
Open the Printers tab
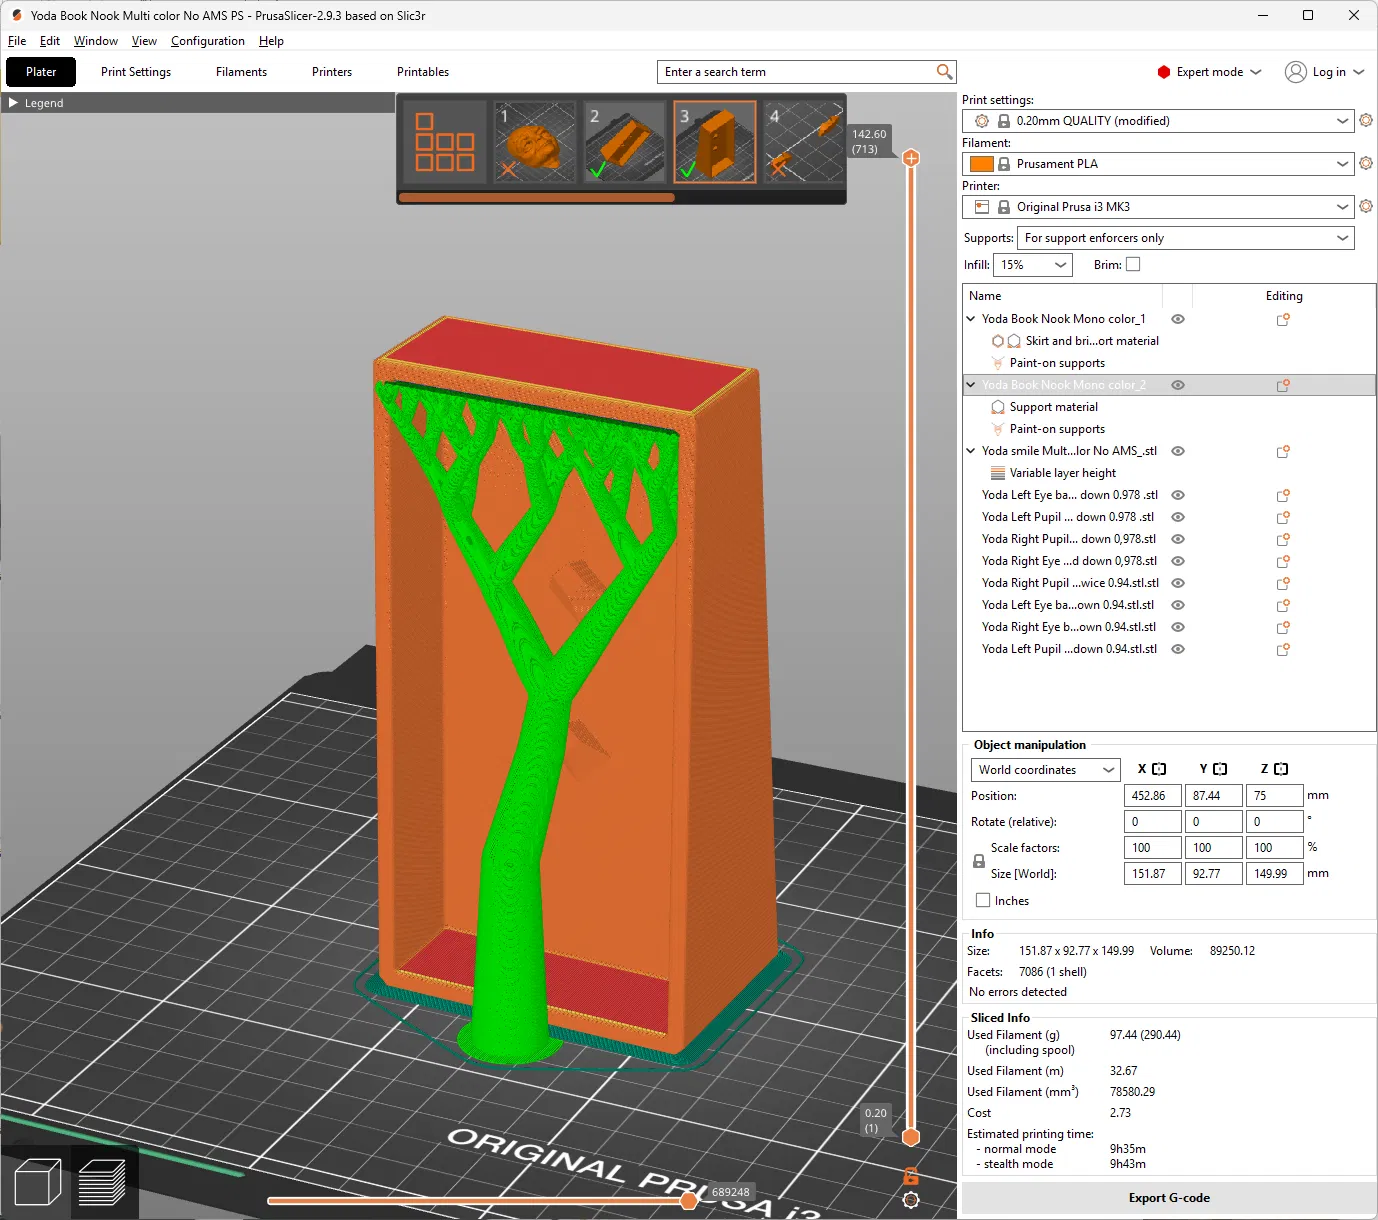(x=332, y=72)
